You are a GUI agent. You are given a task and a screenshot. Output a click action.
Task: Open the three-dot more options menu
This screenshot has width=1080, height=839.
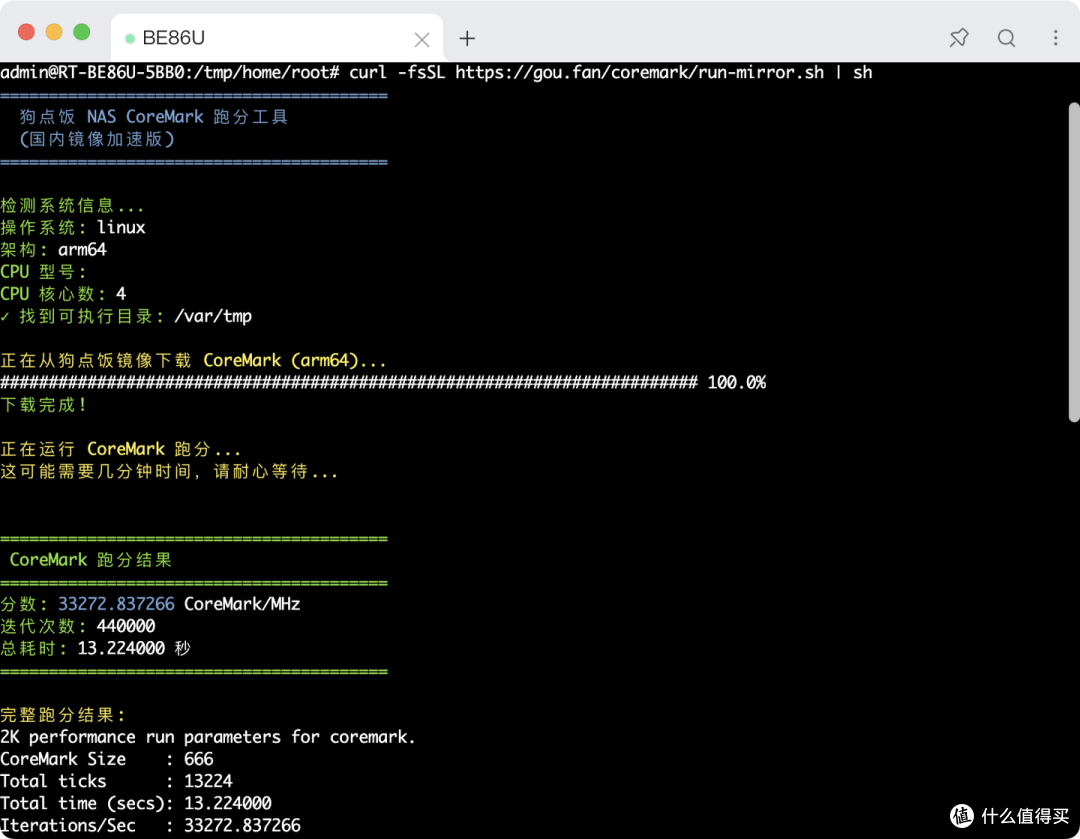(x=1055, y=38)
